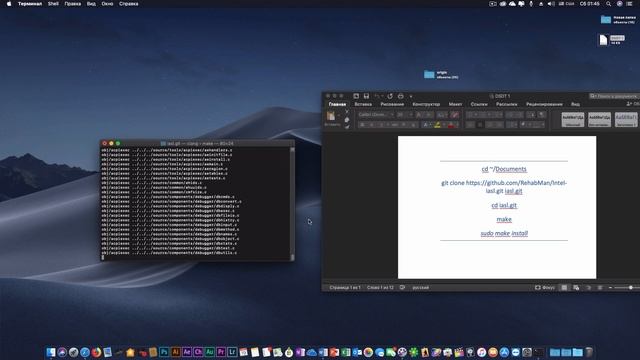Open the Ссылки ribbon tab
Screen dimensions: 640x360
(x=479, y=104)
